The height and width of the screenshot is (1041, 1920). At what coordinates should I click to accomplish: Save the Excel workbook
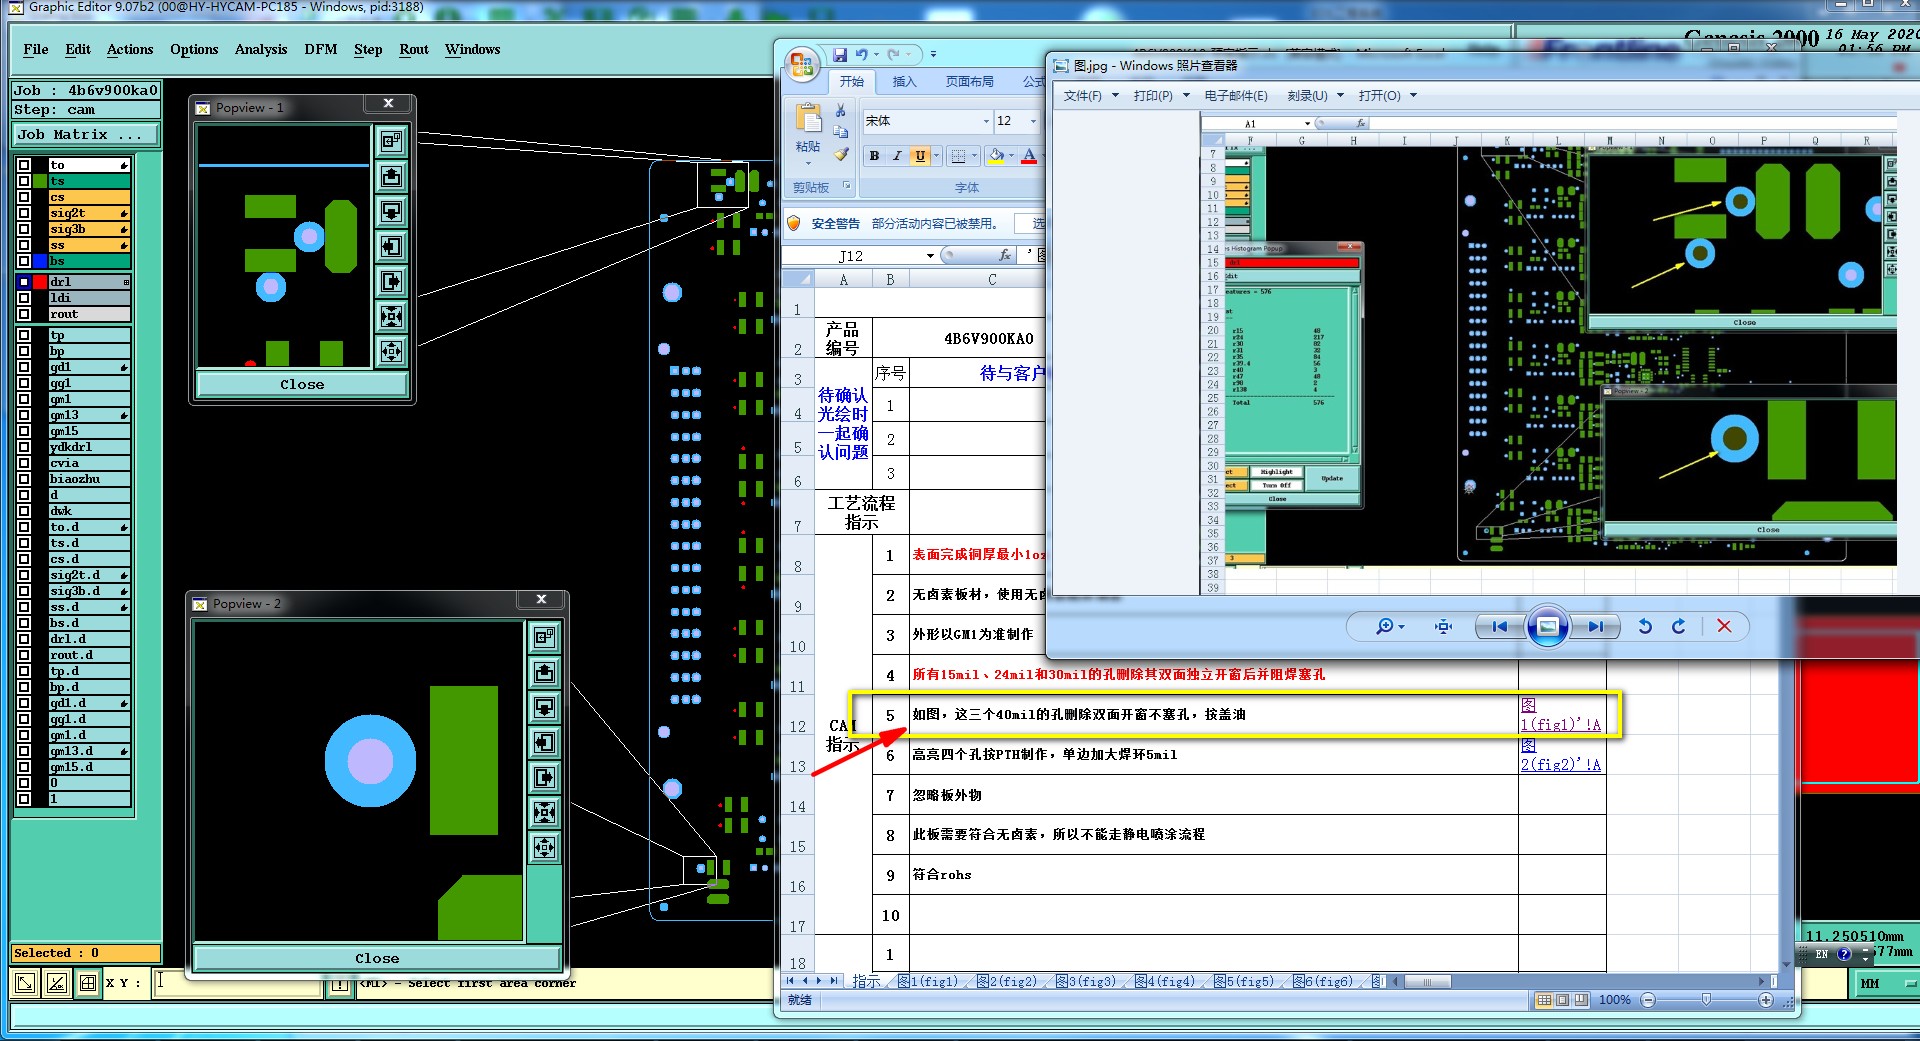(x=840, y=54)
